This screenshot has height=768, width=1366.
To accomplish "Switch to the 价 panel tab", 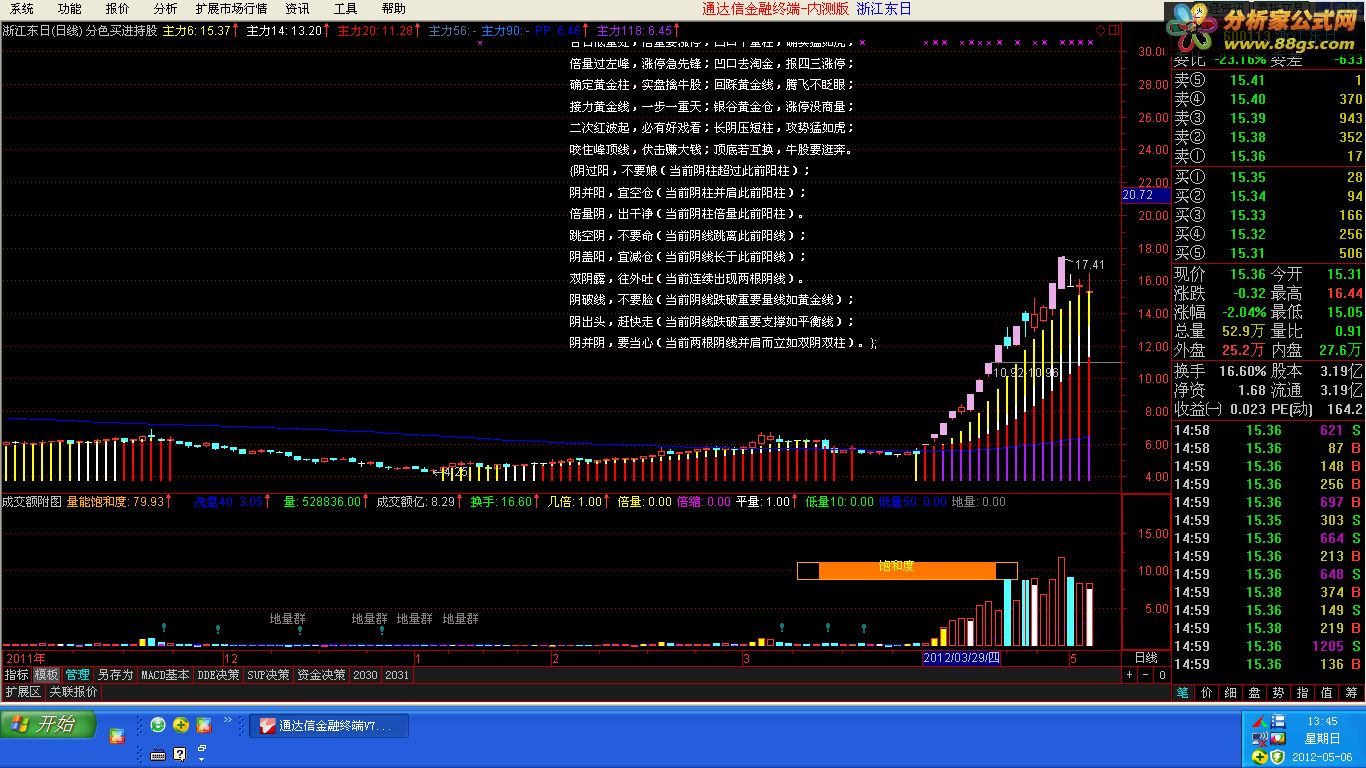I will 1207,692.
